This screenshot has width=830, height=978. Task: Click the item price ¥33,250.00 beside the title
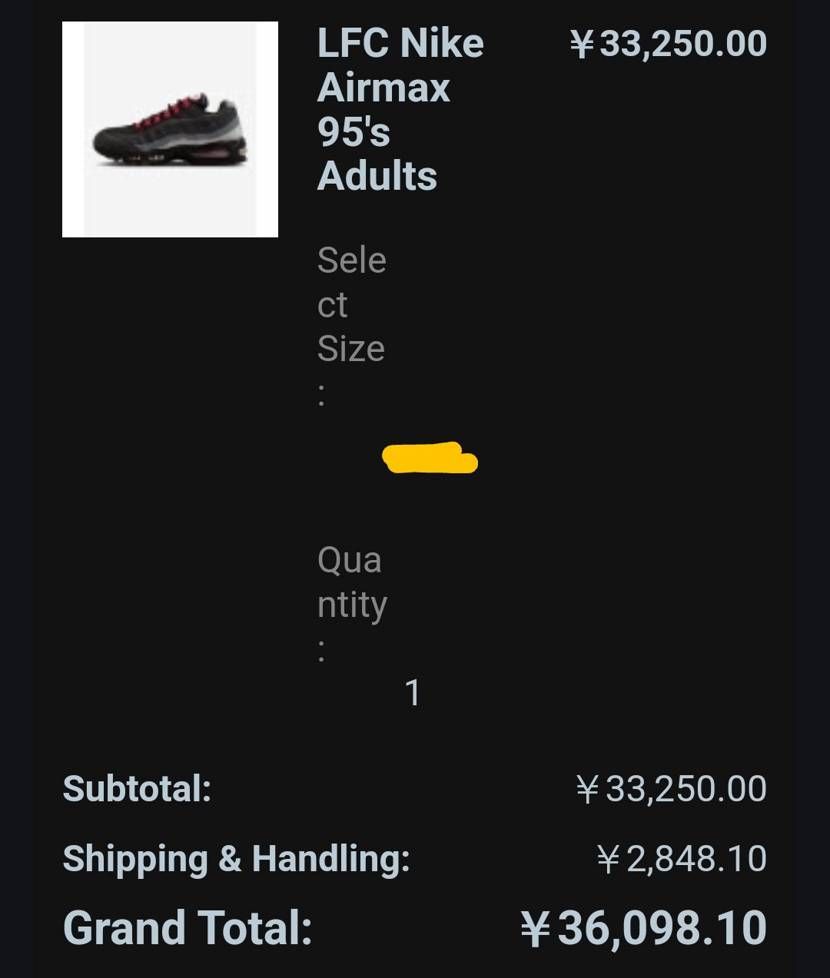[668, 44]
